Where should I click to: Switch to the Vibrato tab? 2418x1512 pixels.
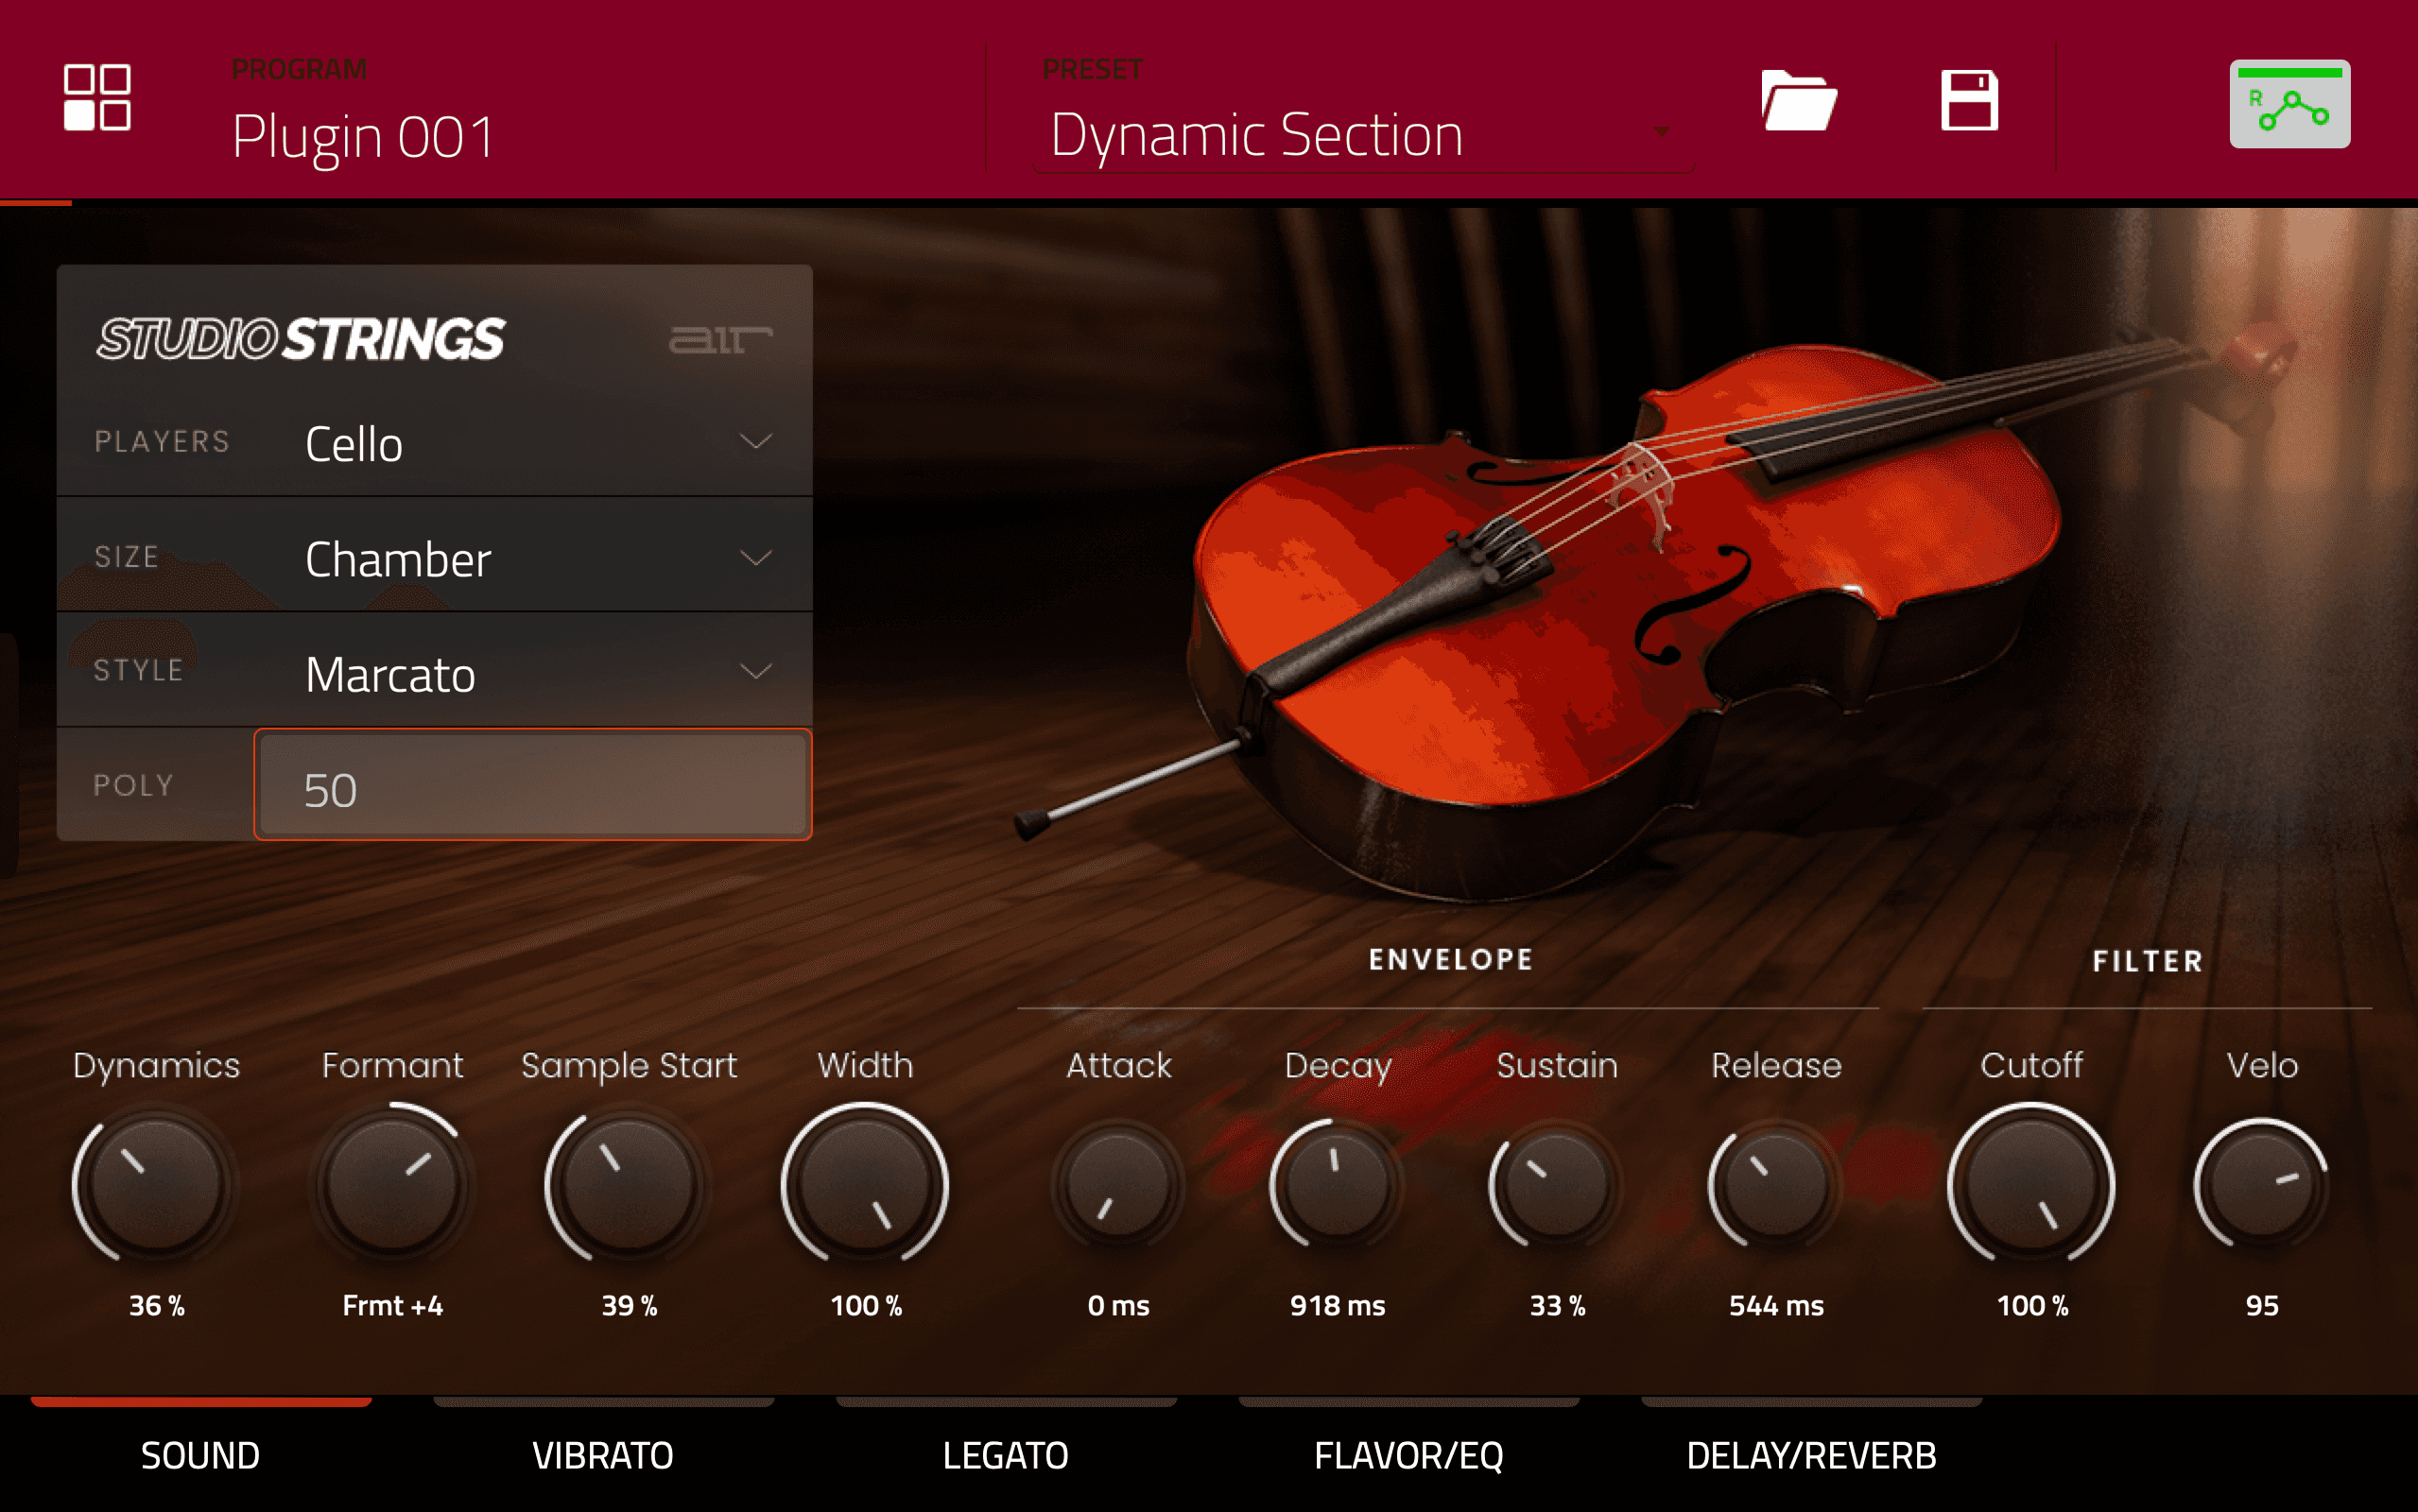603,1454
